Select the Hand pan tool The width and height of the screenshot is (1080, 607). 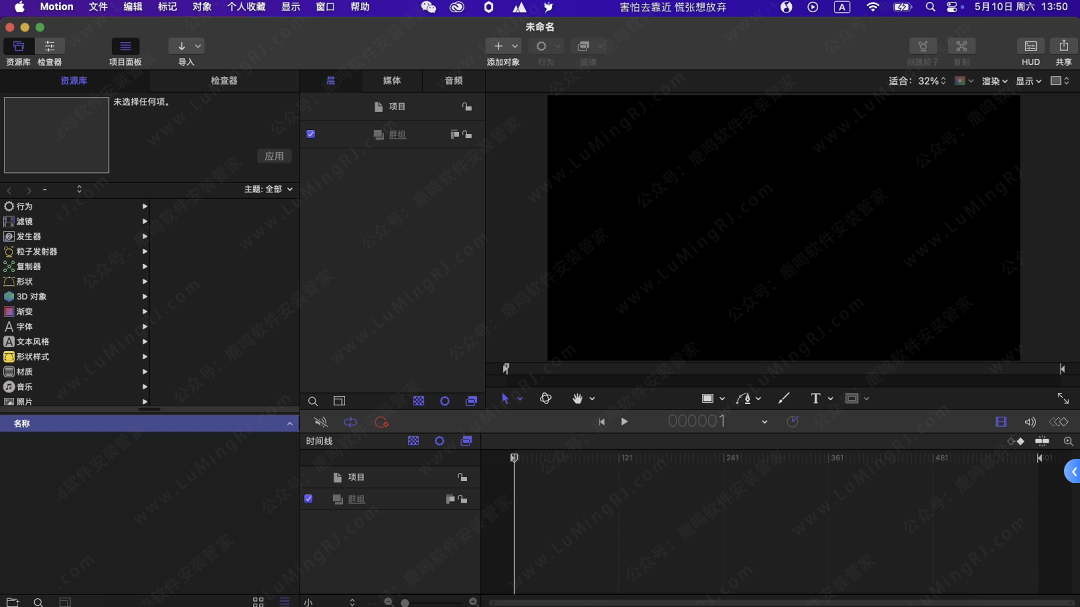[x=577, y=398]
